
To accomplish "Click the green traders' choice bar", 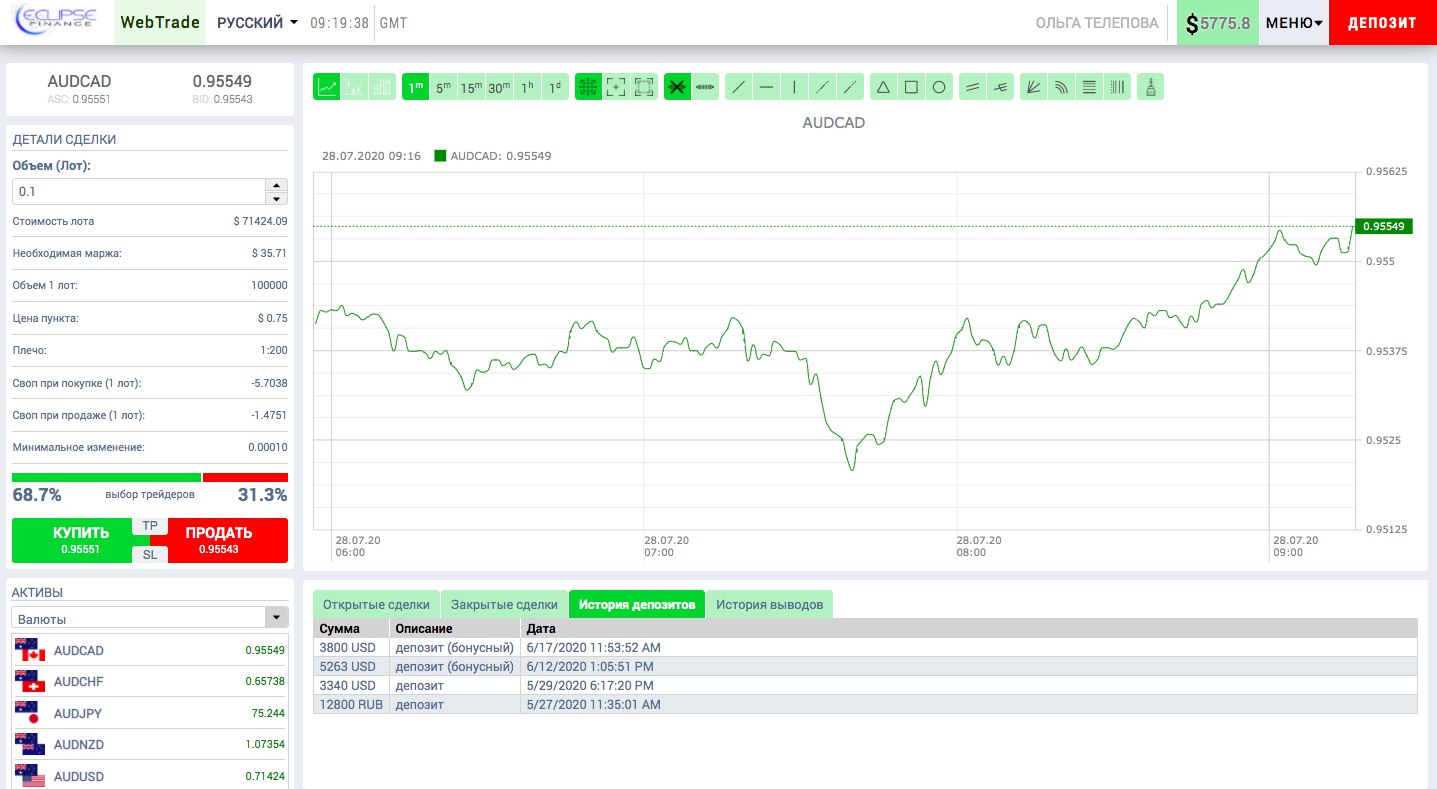I will pos(106,478).
